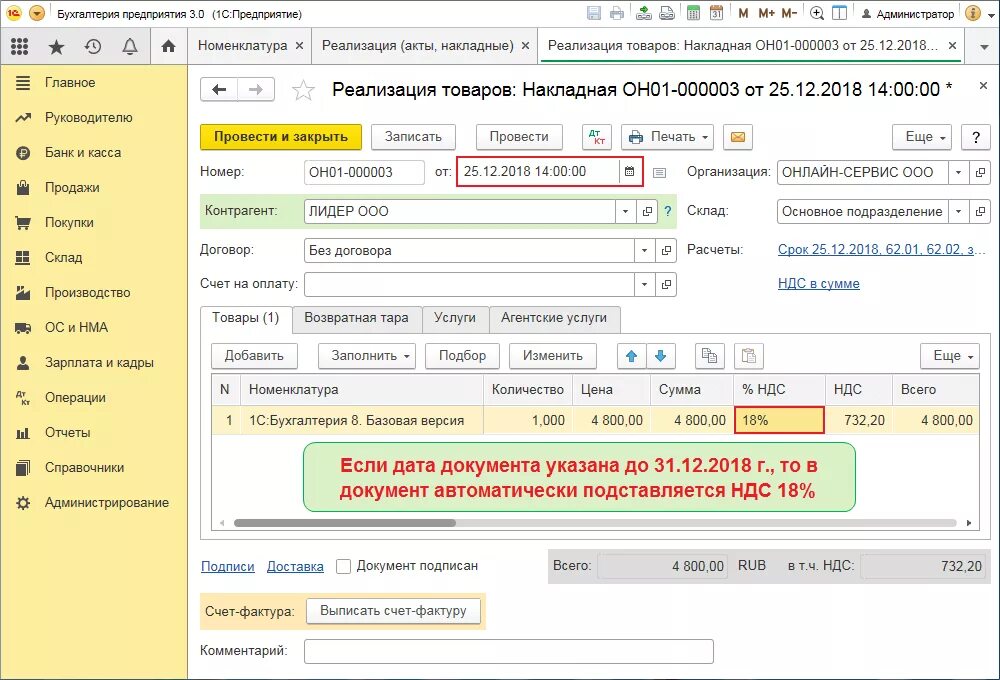This screenshot has width=1000, height=680.
Task: Open Банк и касса section
Action: pos(83,152)
